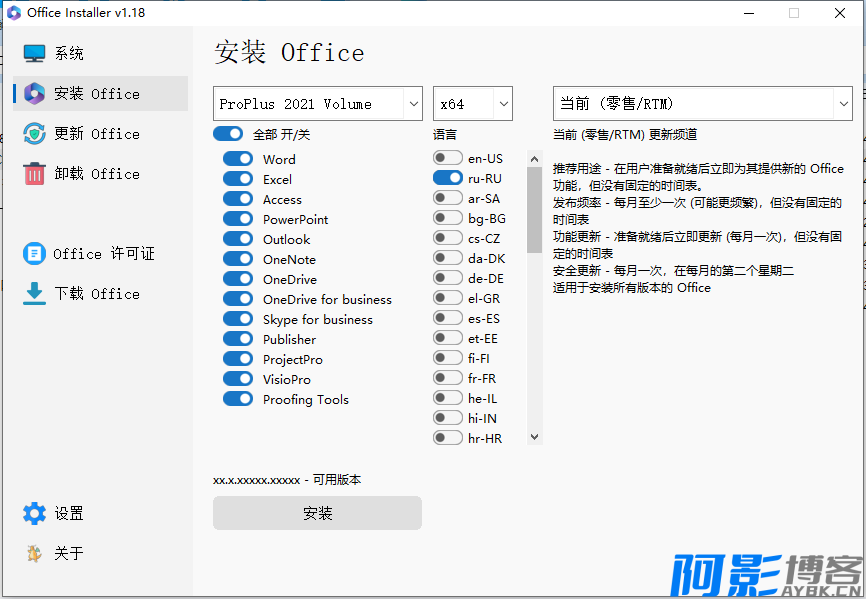Turn on the de-DE language switch
This screenshot has width=866, height=599.
click(x=447, y=278)
